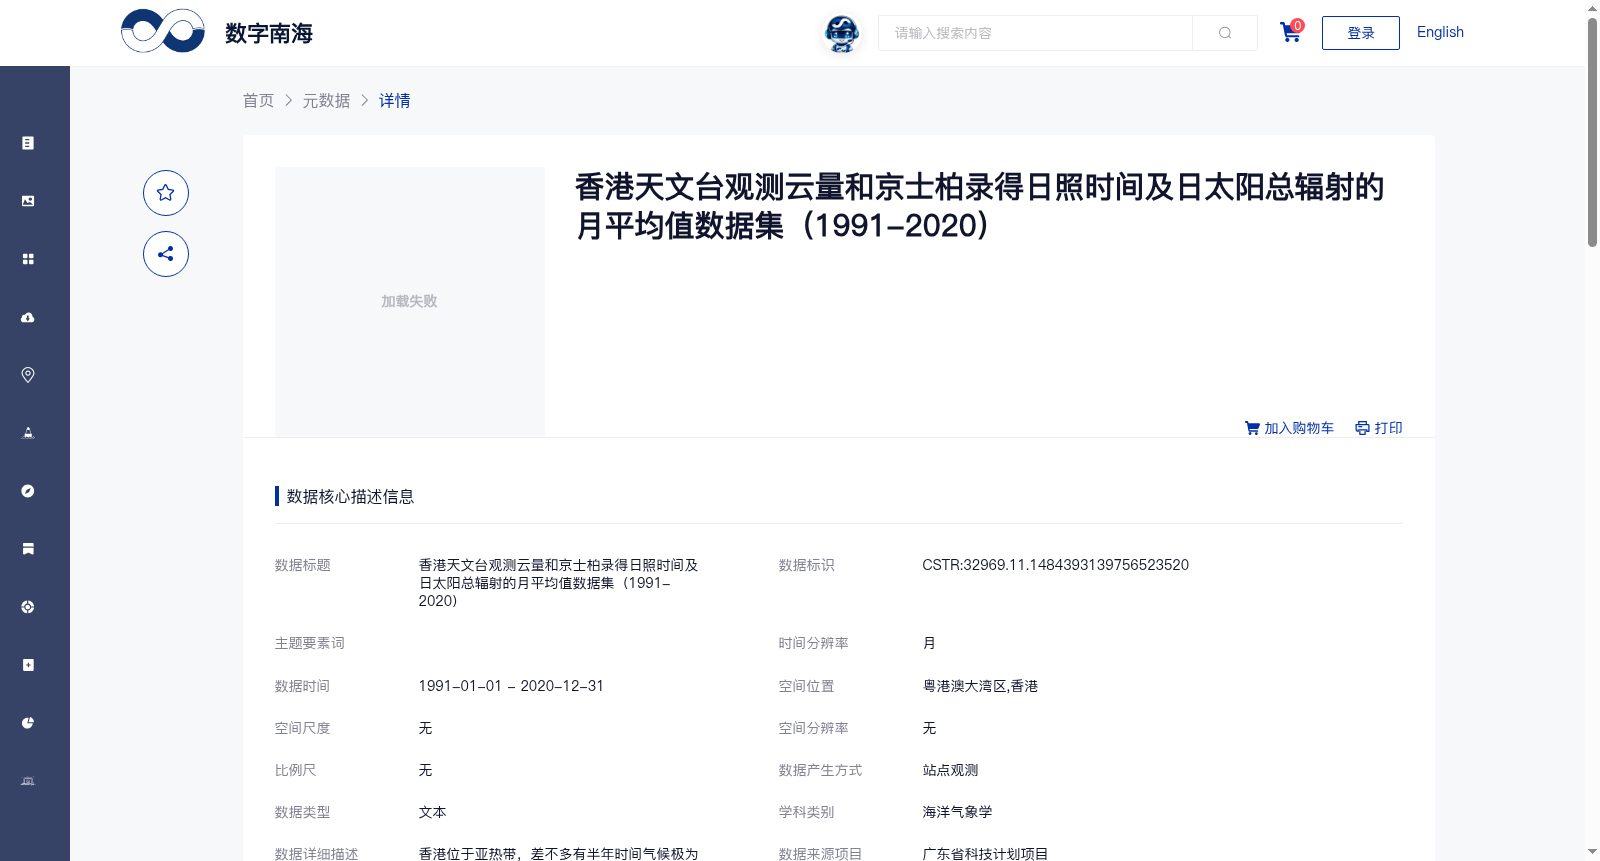Open the shopping cart
1600x861 pixels.
click(1291, 32)
